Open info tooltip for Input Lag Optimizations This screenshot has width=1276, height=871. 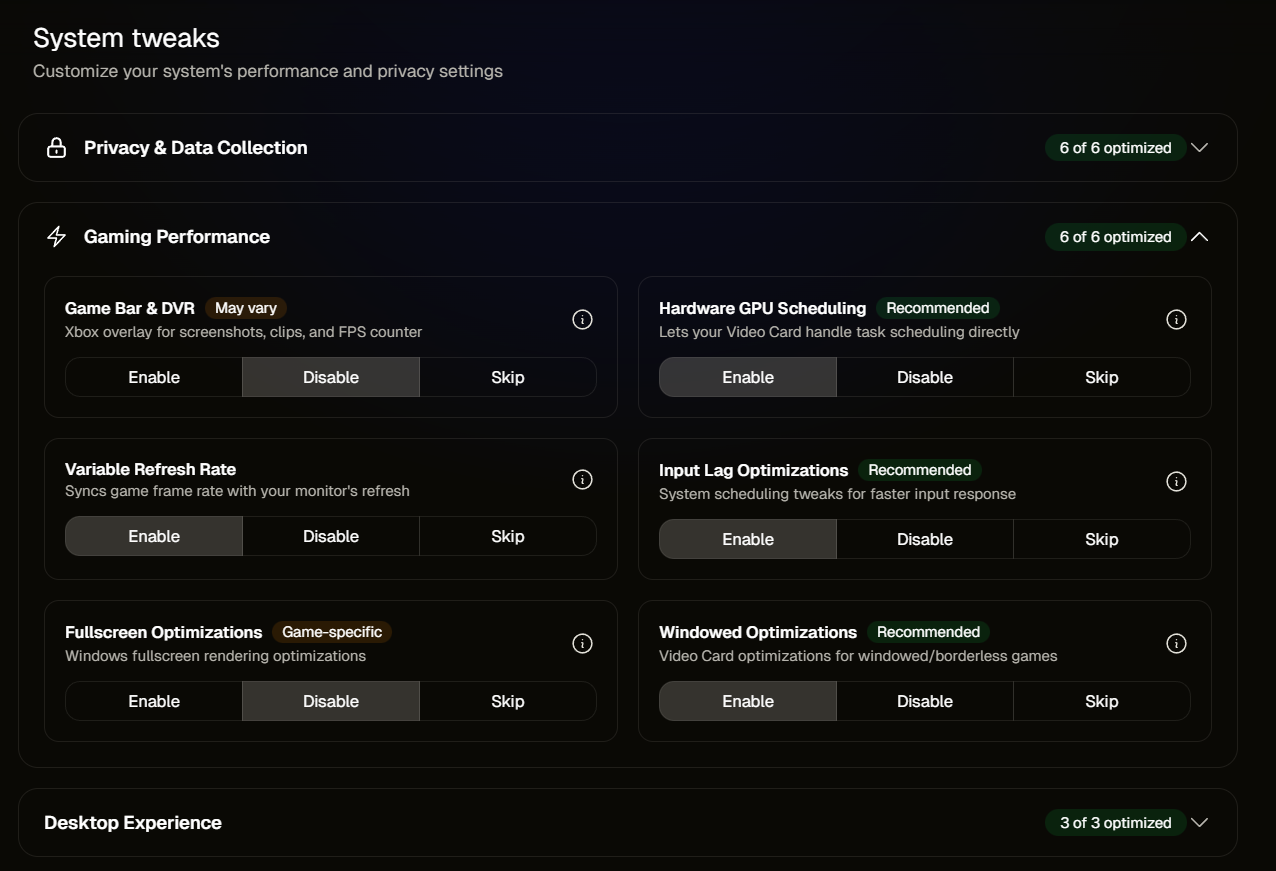[1176, 481]
